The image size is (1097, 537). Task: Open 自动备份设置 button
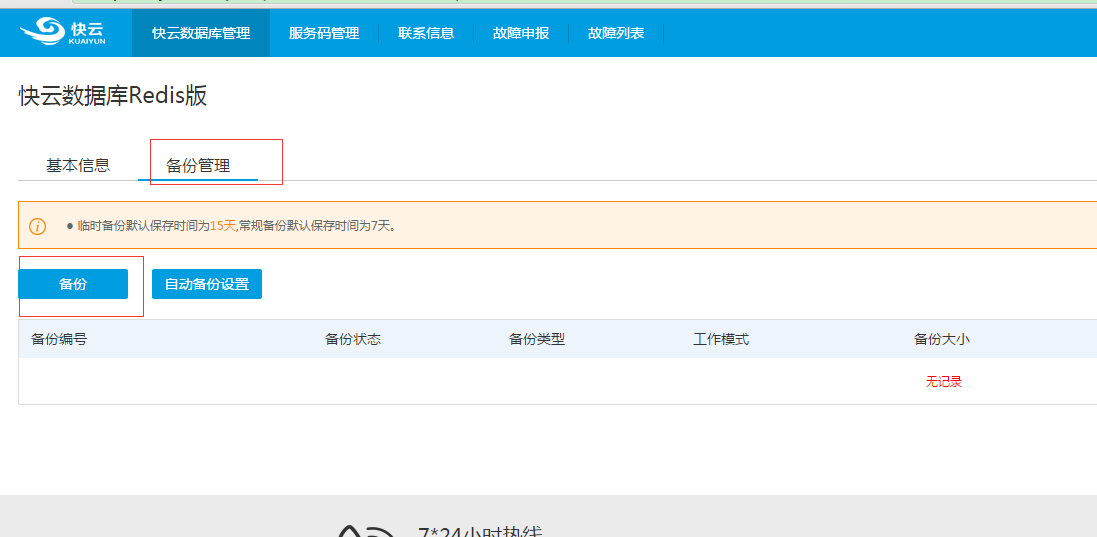207,284
